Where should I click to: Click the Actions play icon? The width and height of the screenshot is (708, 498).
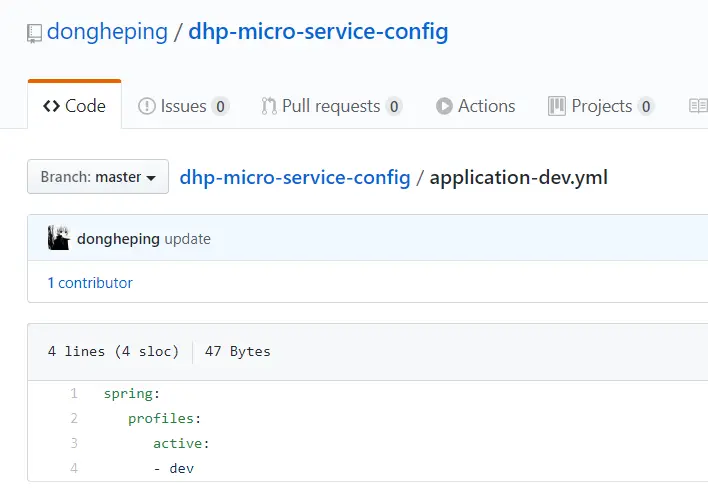[x=444, y=106]
